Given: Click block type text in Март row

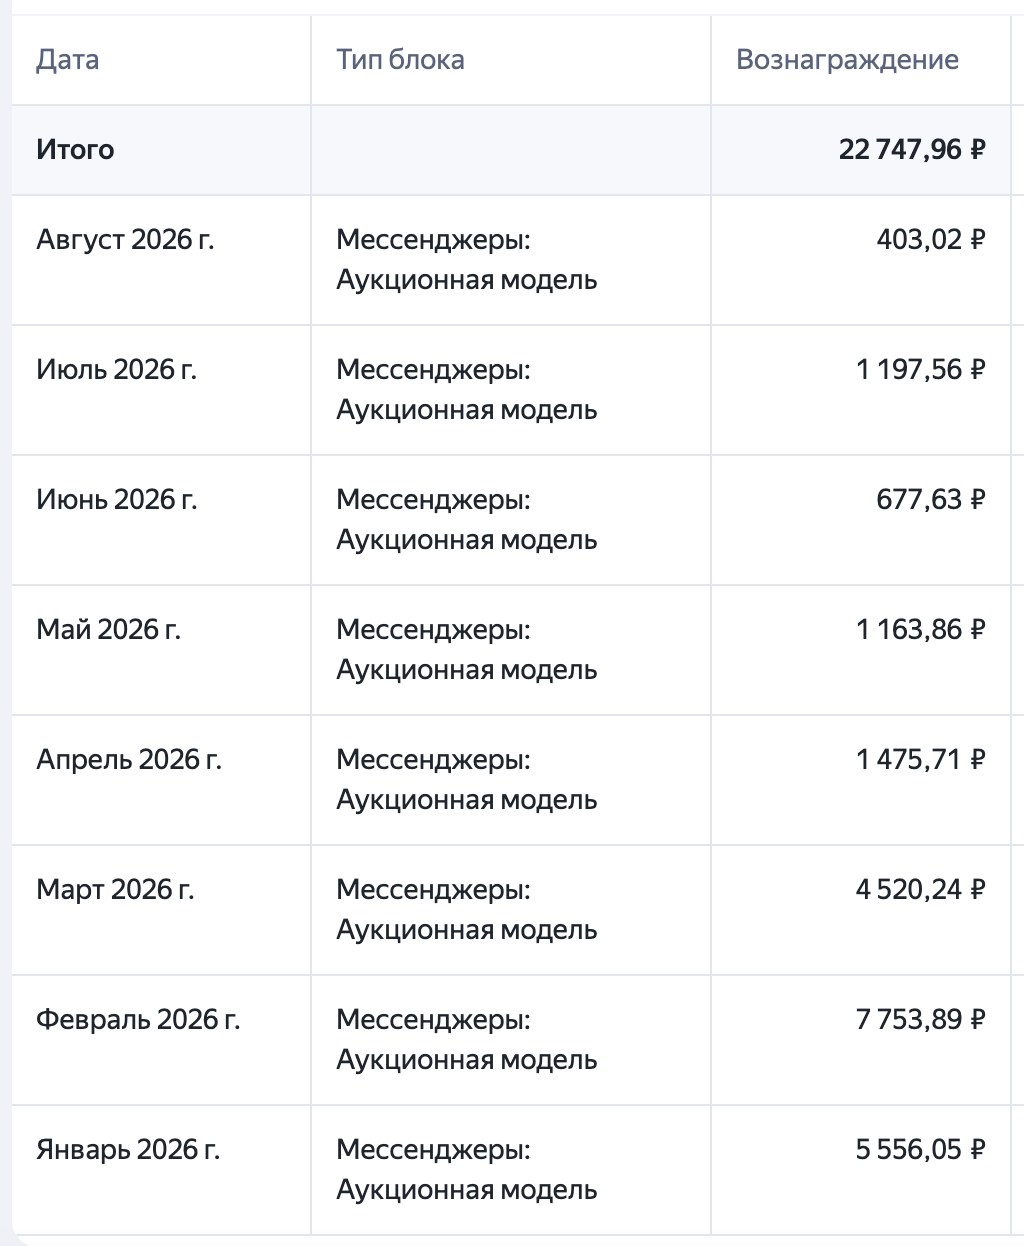Looking at the screenshot, I should coord(467,910).
